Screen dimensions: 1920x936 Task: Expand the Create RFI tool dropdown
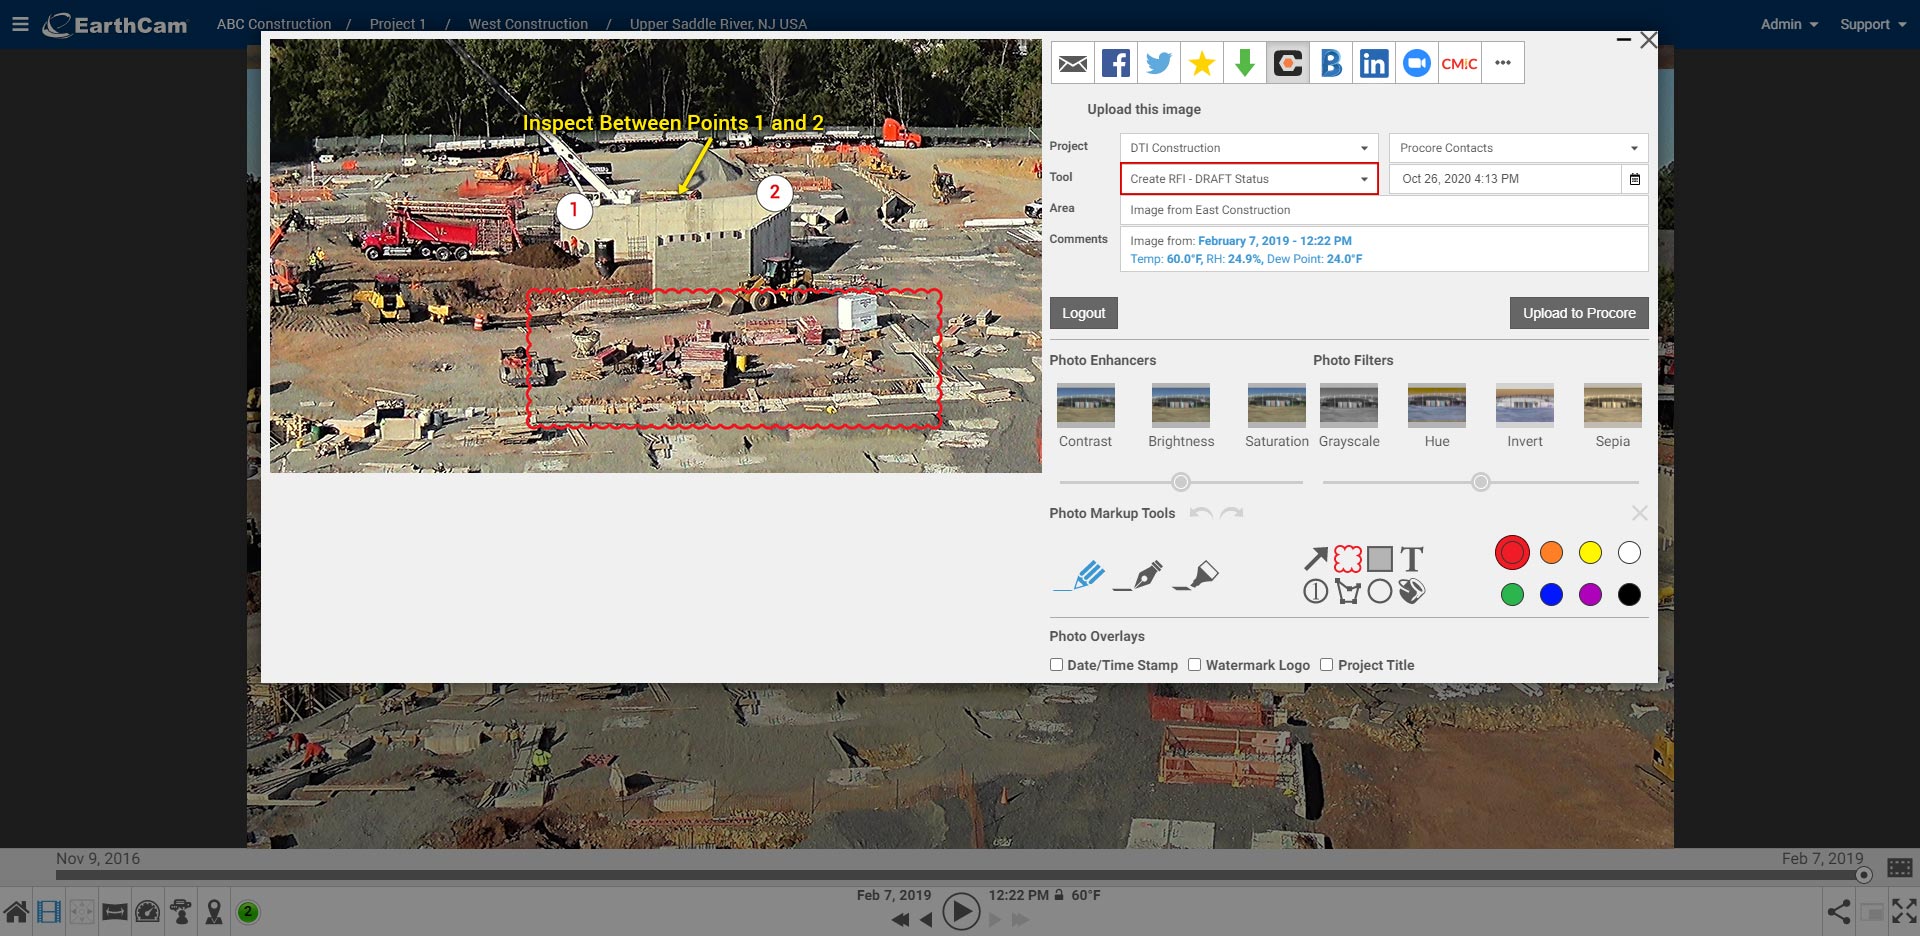tap(1248, 179)
